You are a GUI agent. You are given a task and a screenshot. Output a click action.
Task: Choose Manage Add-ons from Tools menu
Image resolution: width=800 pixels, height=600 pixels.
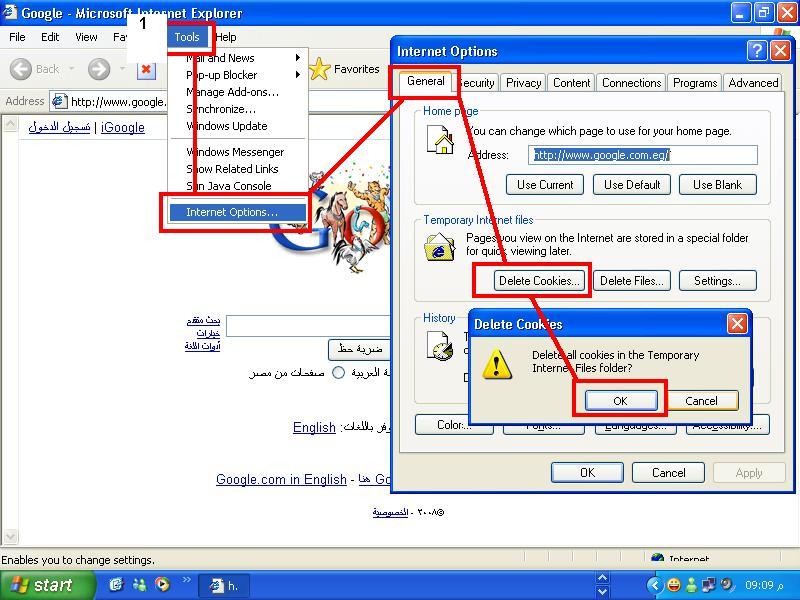click(x=232, y=92)
